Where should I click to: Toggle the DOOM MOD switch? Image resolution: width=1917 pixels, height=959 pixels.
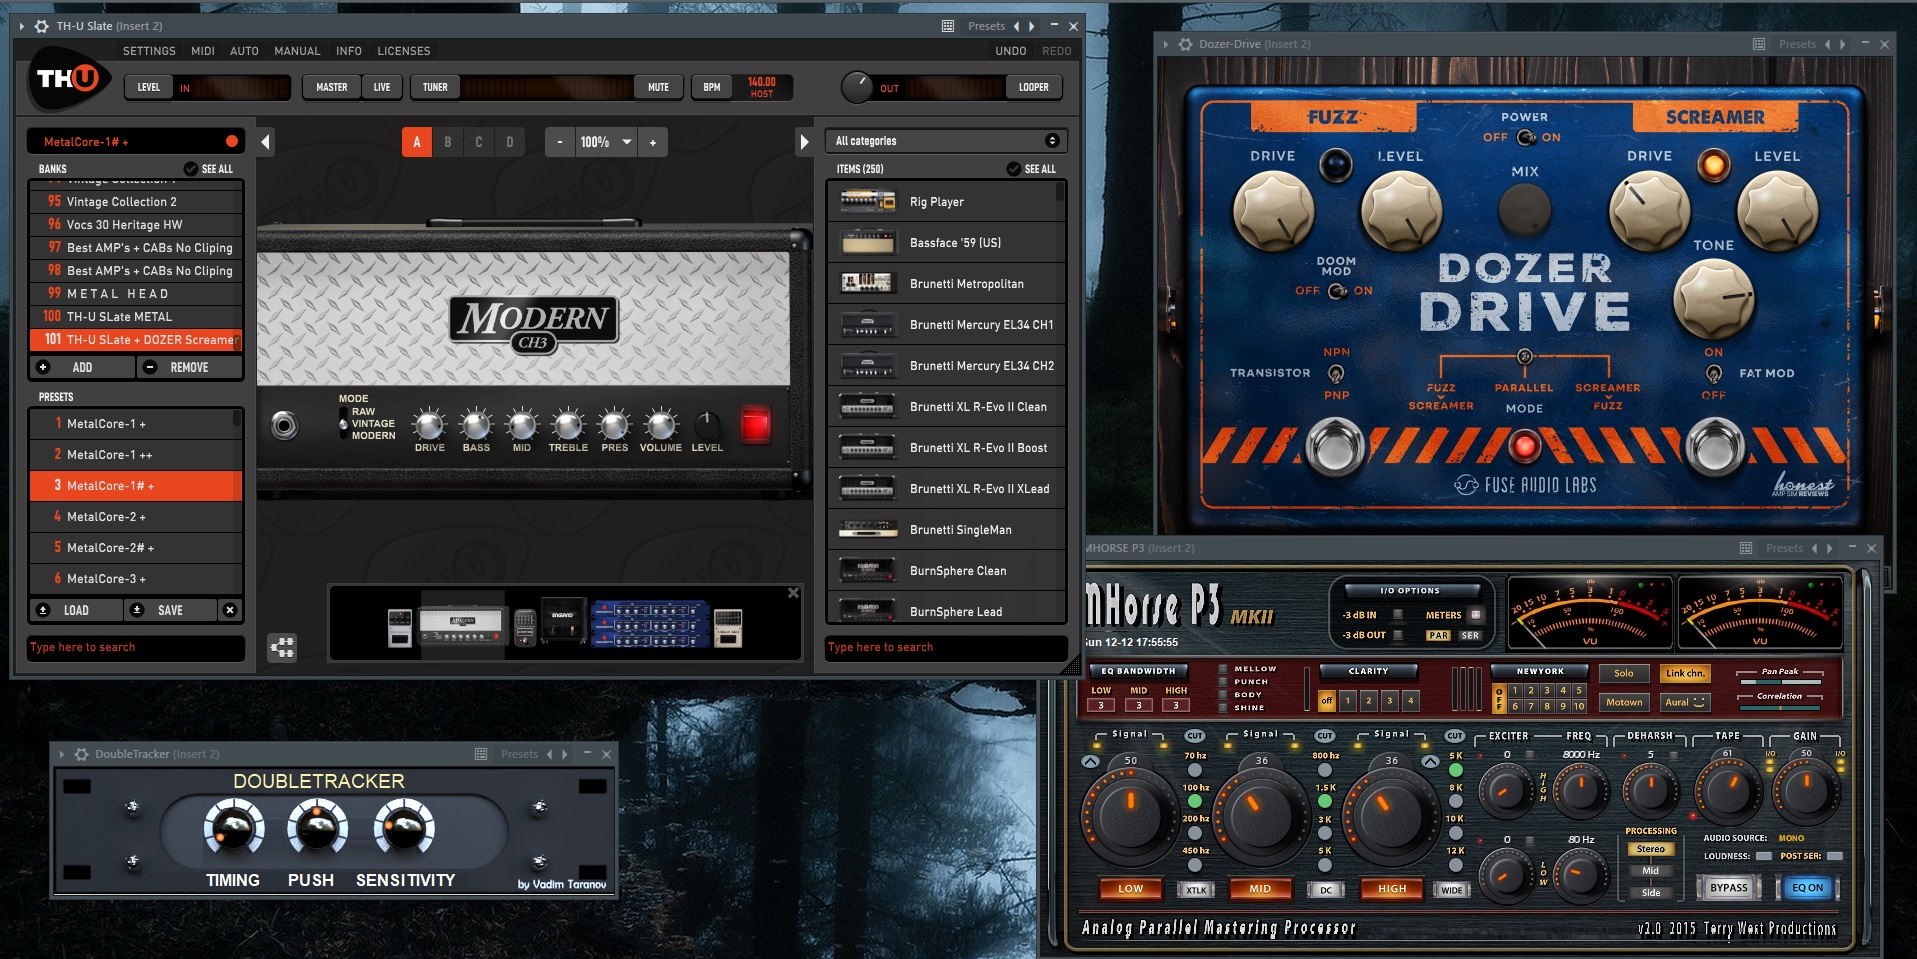tap(1337, 291)
